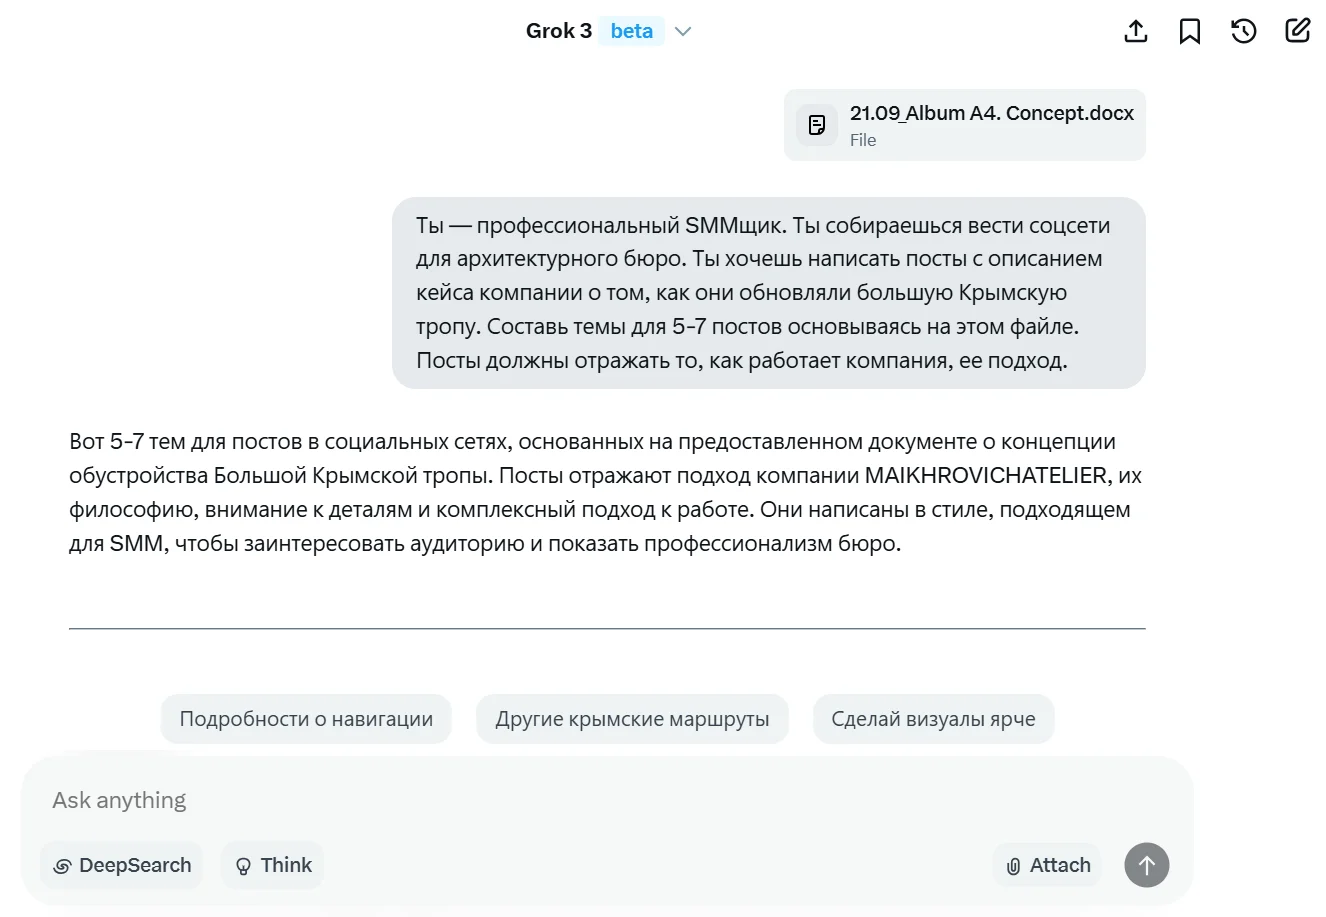Open the Grok 3 model selector title
Image resolution: width=1326 pixels, height=917 pixels.
pyautogui.click(x=559, y=31)
